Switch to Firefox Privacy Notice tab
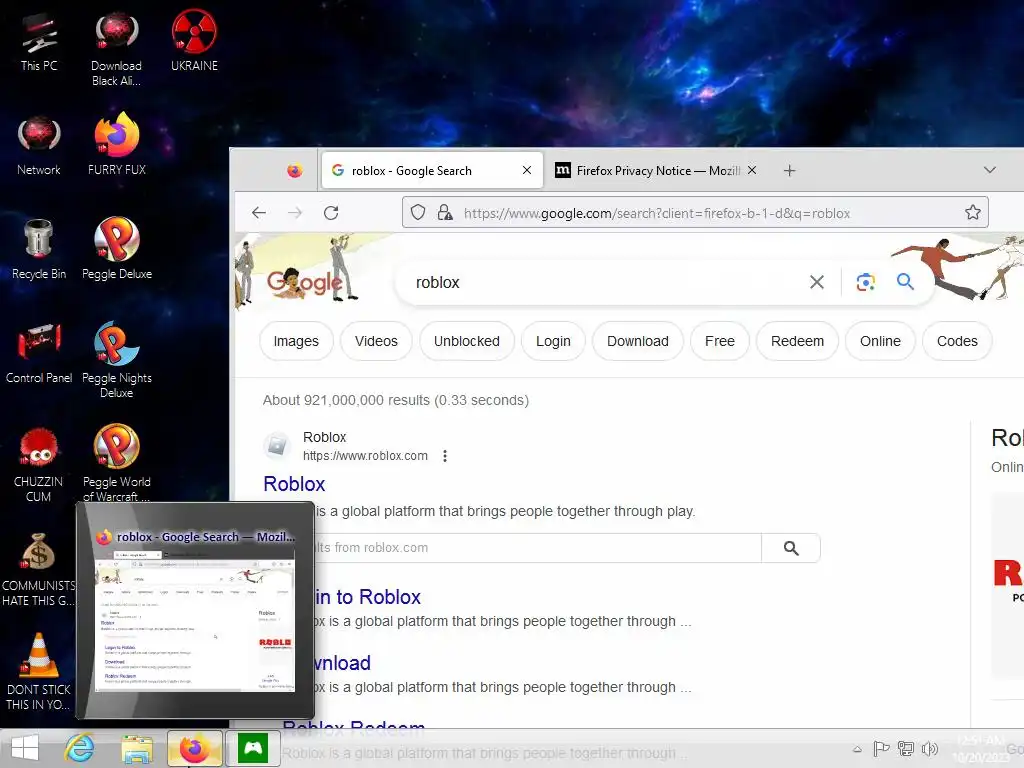The width and height of the screenshot is (1024, 768). click(x=657, y=170)
